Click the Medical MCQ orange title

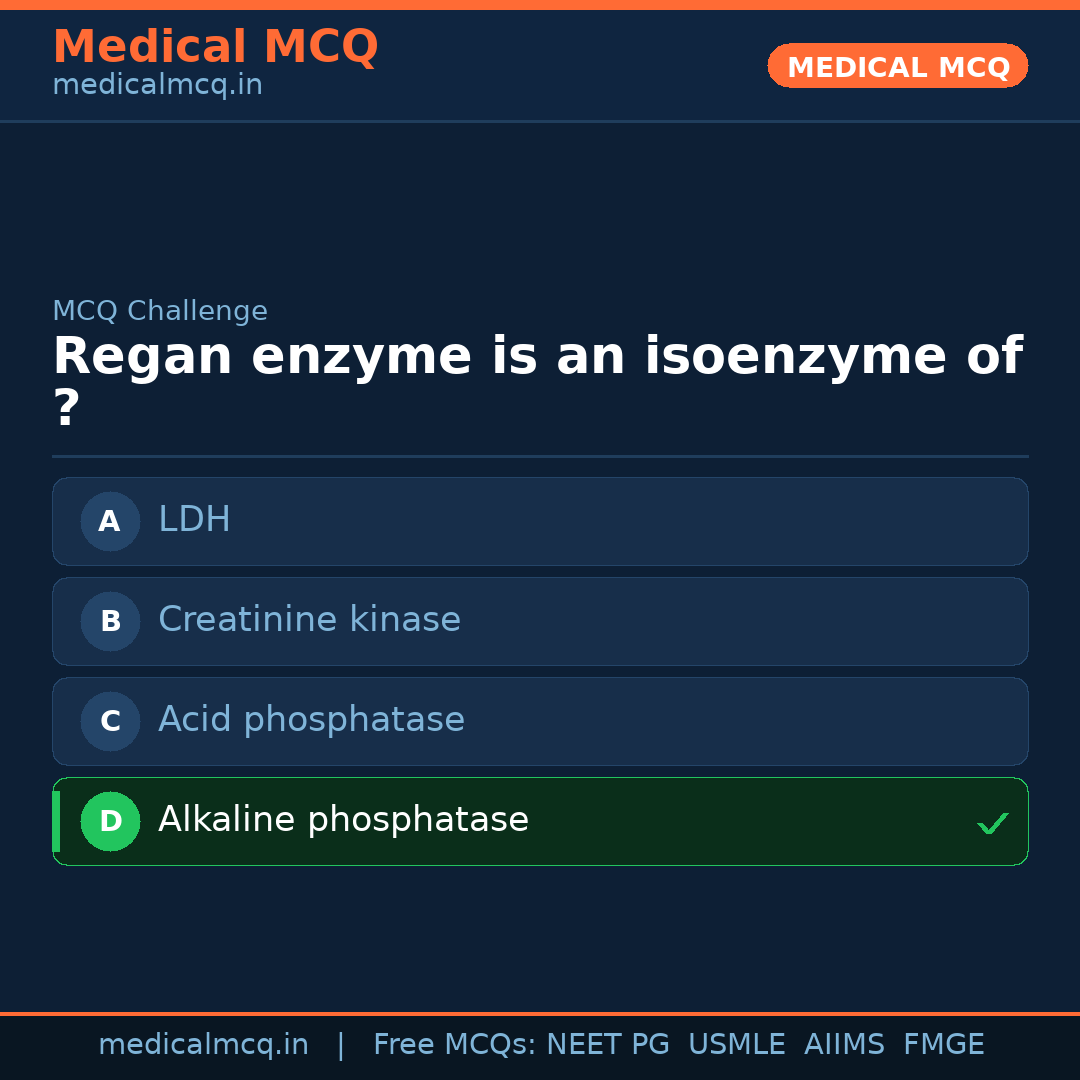215,47
